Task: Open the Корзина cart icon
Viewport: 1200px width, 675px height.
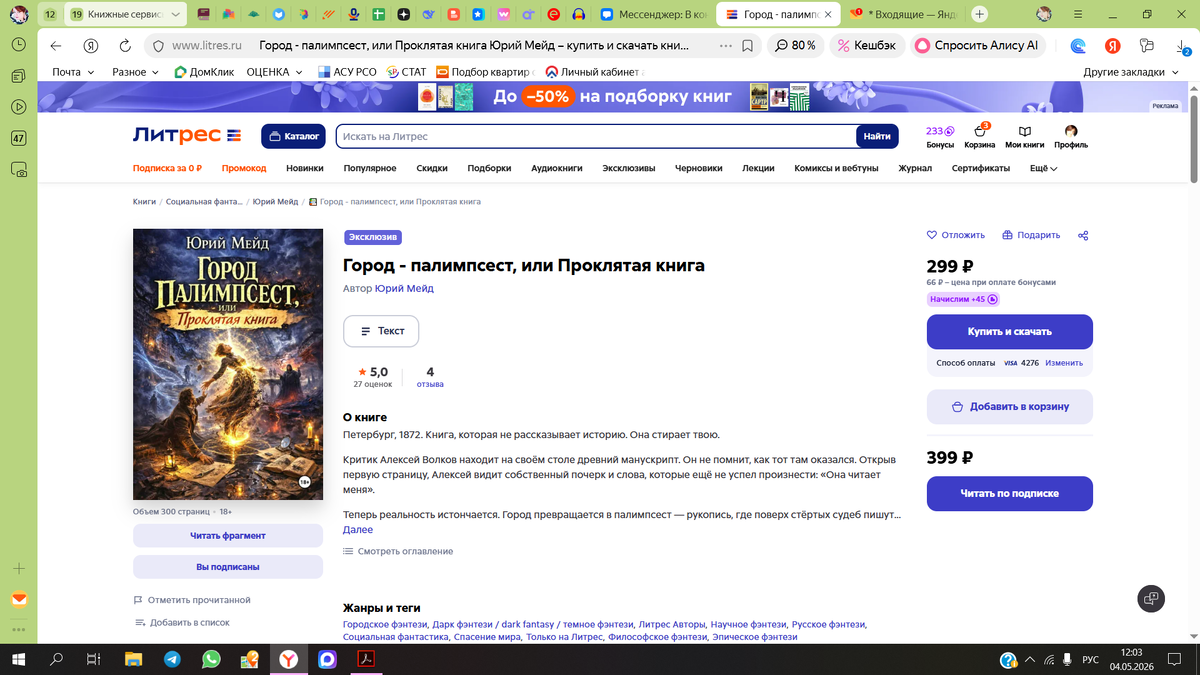Action: point(980,137)
